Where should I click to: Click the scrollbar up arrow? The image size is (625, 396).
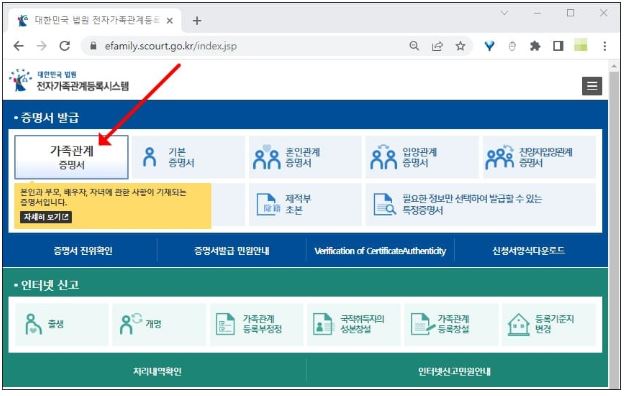pyautogui.click(x=614, y=67)
